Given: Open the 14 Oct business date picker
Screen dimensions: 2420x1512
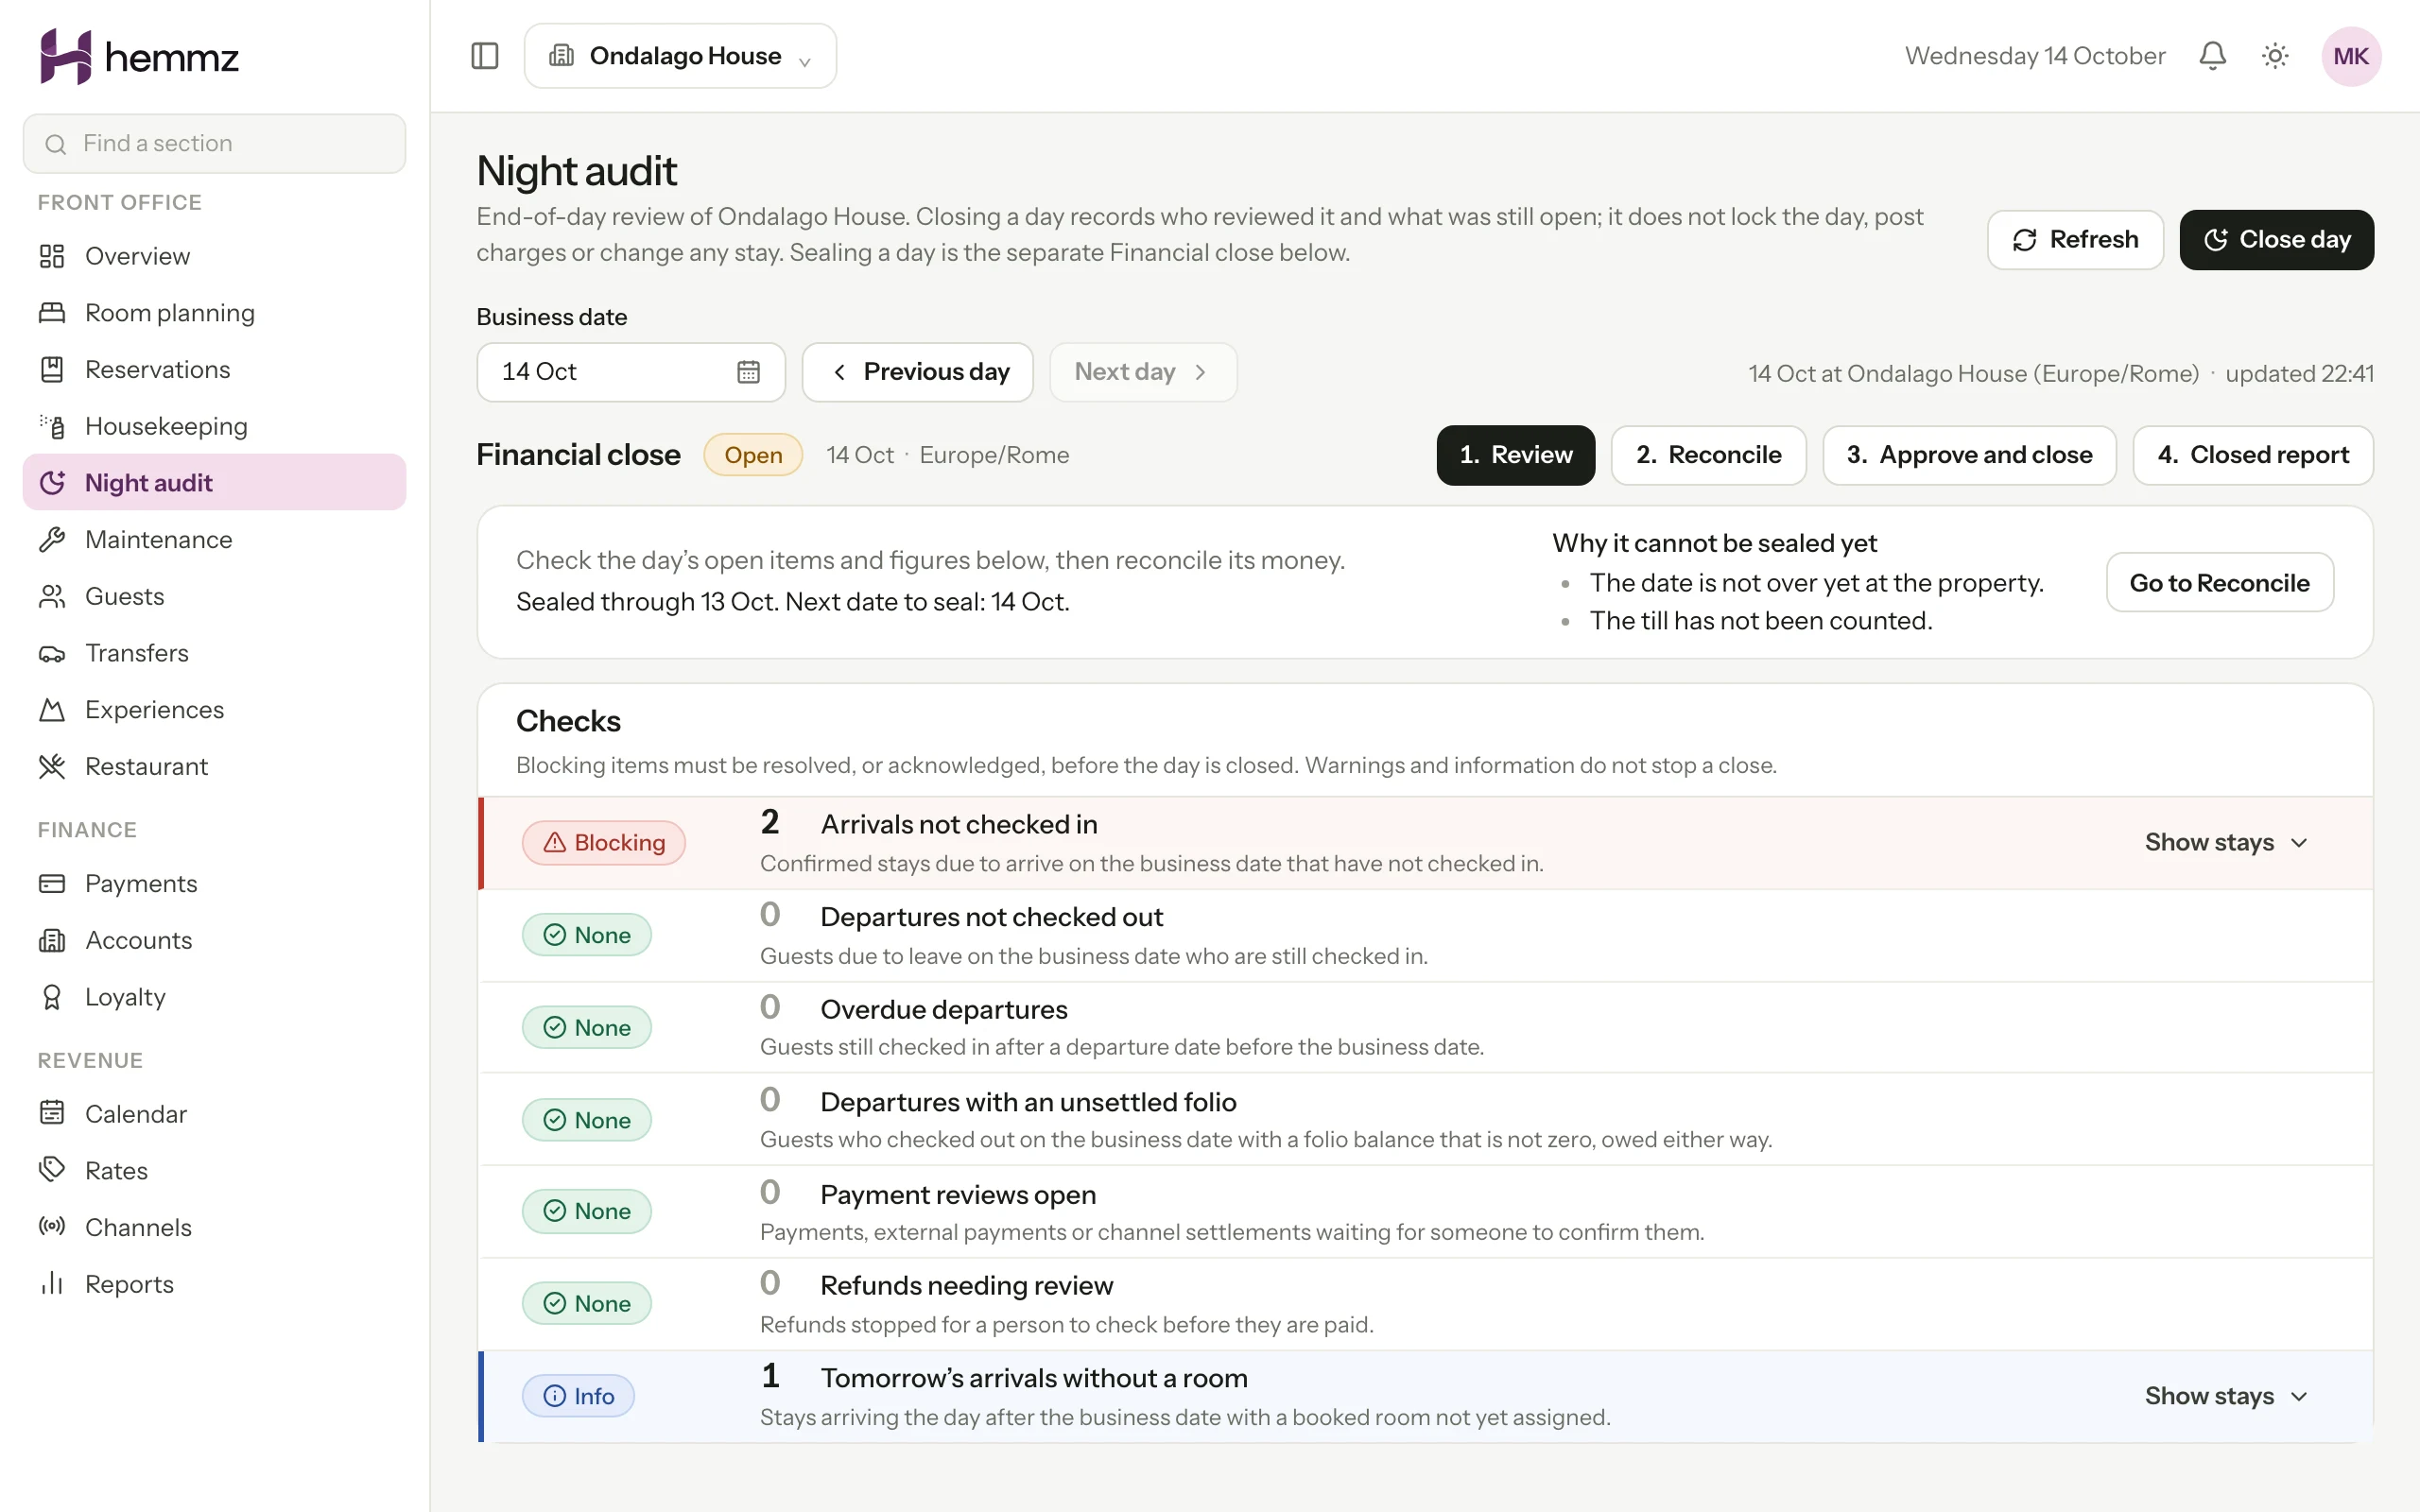Looking at the screenshot, I should (x=631, y=372).
